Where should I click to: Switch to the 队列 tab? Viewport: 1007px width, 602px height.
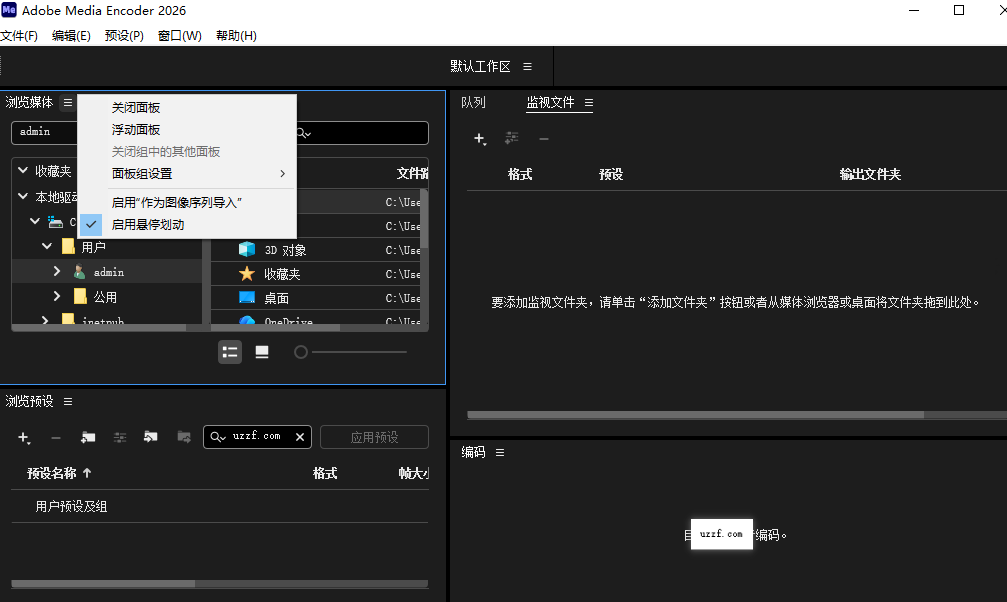(474, 102)
